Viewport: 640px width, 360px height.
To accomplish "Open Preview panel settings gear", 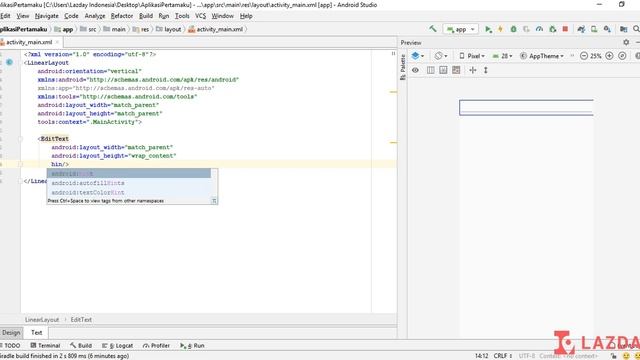I will (626, 42).
